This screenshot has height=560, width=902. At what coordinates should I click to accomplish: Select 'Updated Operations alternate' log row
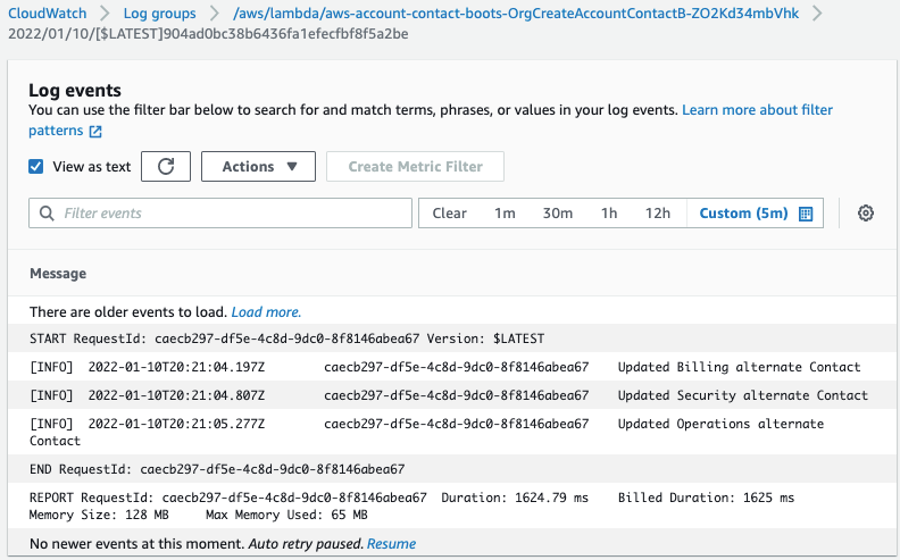point(452,432)
